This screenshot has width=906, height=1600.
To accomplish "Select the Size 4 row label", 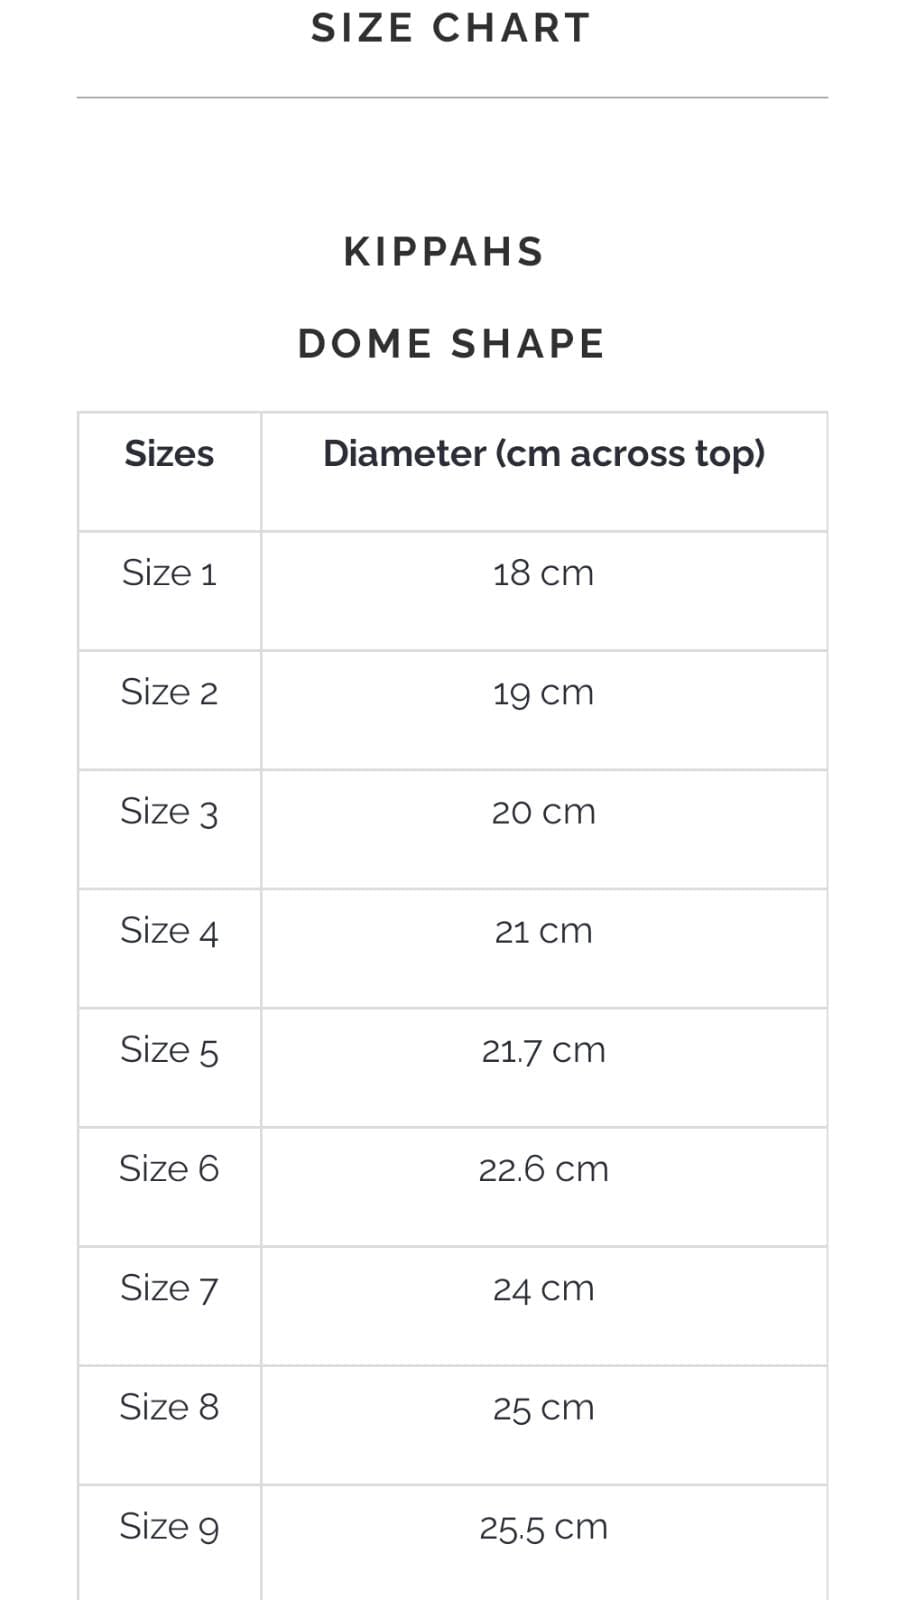I will tap(169, 931).
